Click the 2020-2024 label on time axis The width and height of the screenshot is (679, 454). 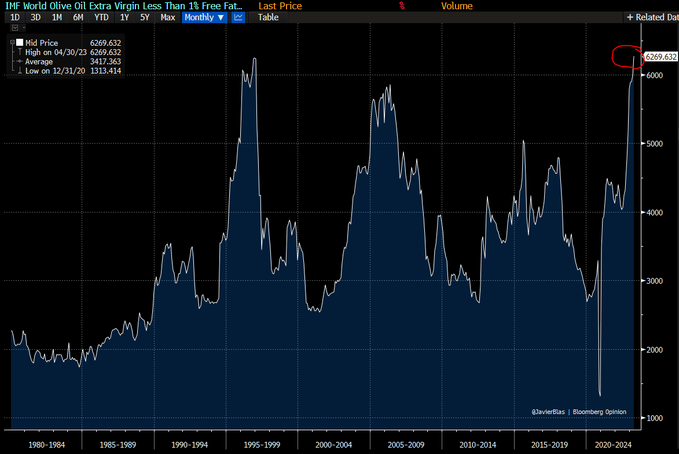coord(610,440)
